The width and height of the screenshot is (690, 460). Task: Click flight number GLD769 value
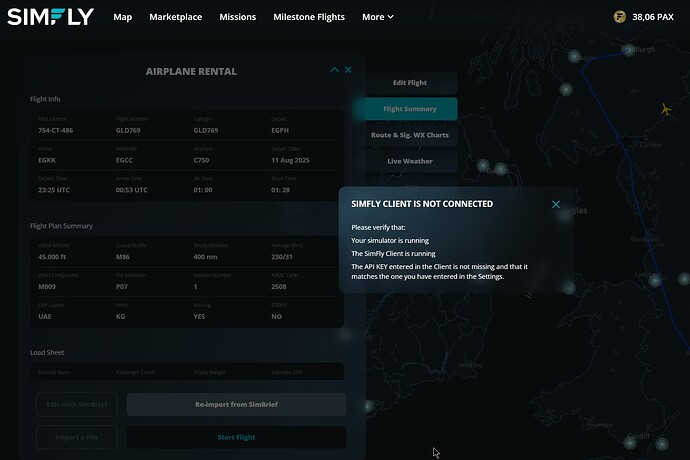[x=128, y=130]
